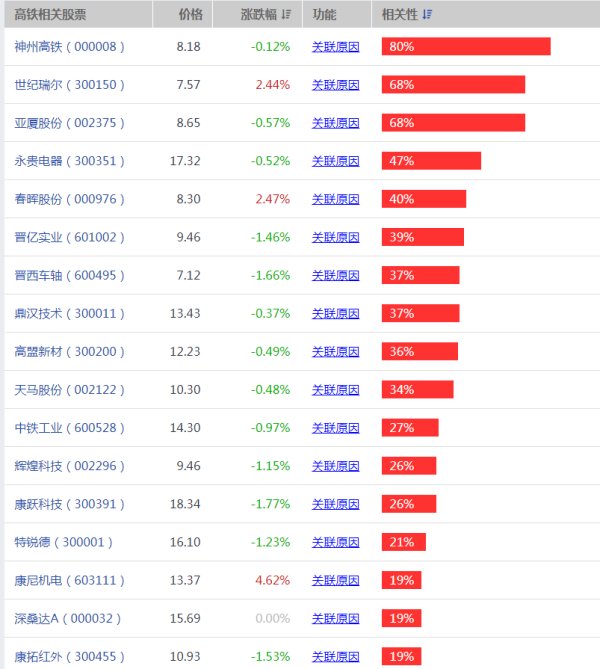Select change -1.77% in 康跃科技 row

point(271,504)
